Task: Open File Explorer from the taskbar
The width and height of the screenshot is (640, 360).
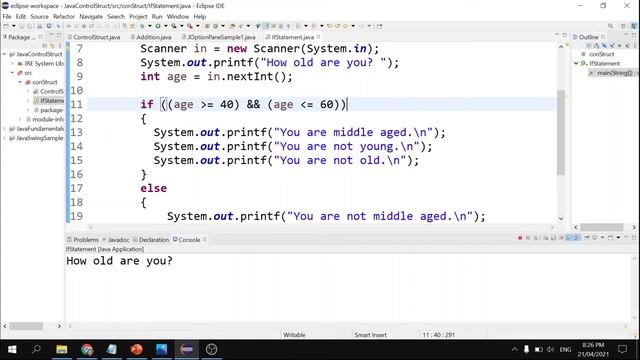Action: coord(62,349)
